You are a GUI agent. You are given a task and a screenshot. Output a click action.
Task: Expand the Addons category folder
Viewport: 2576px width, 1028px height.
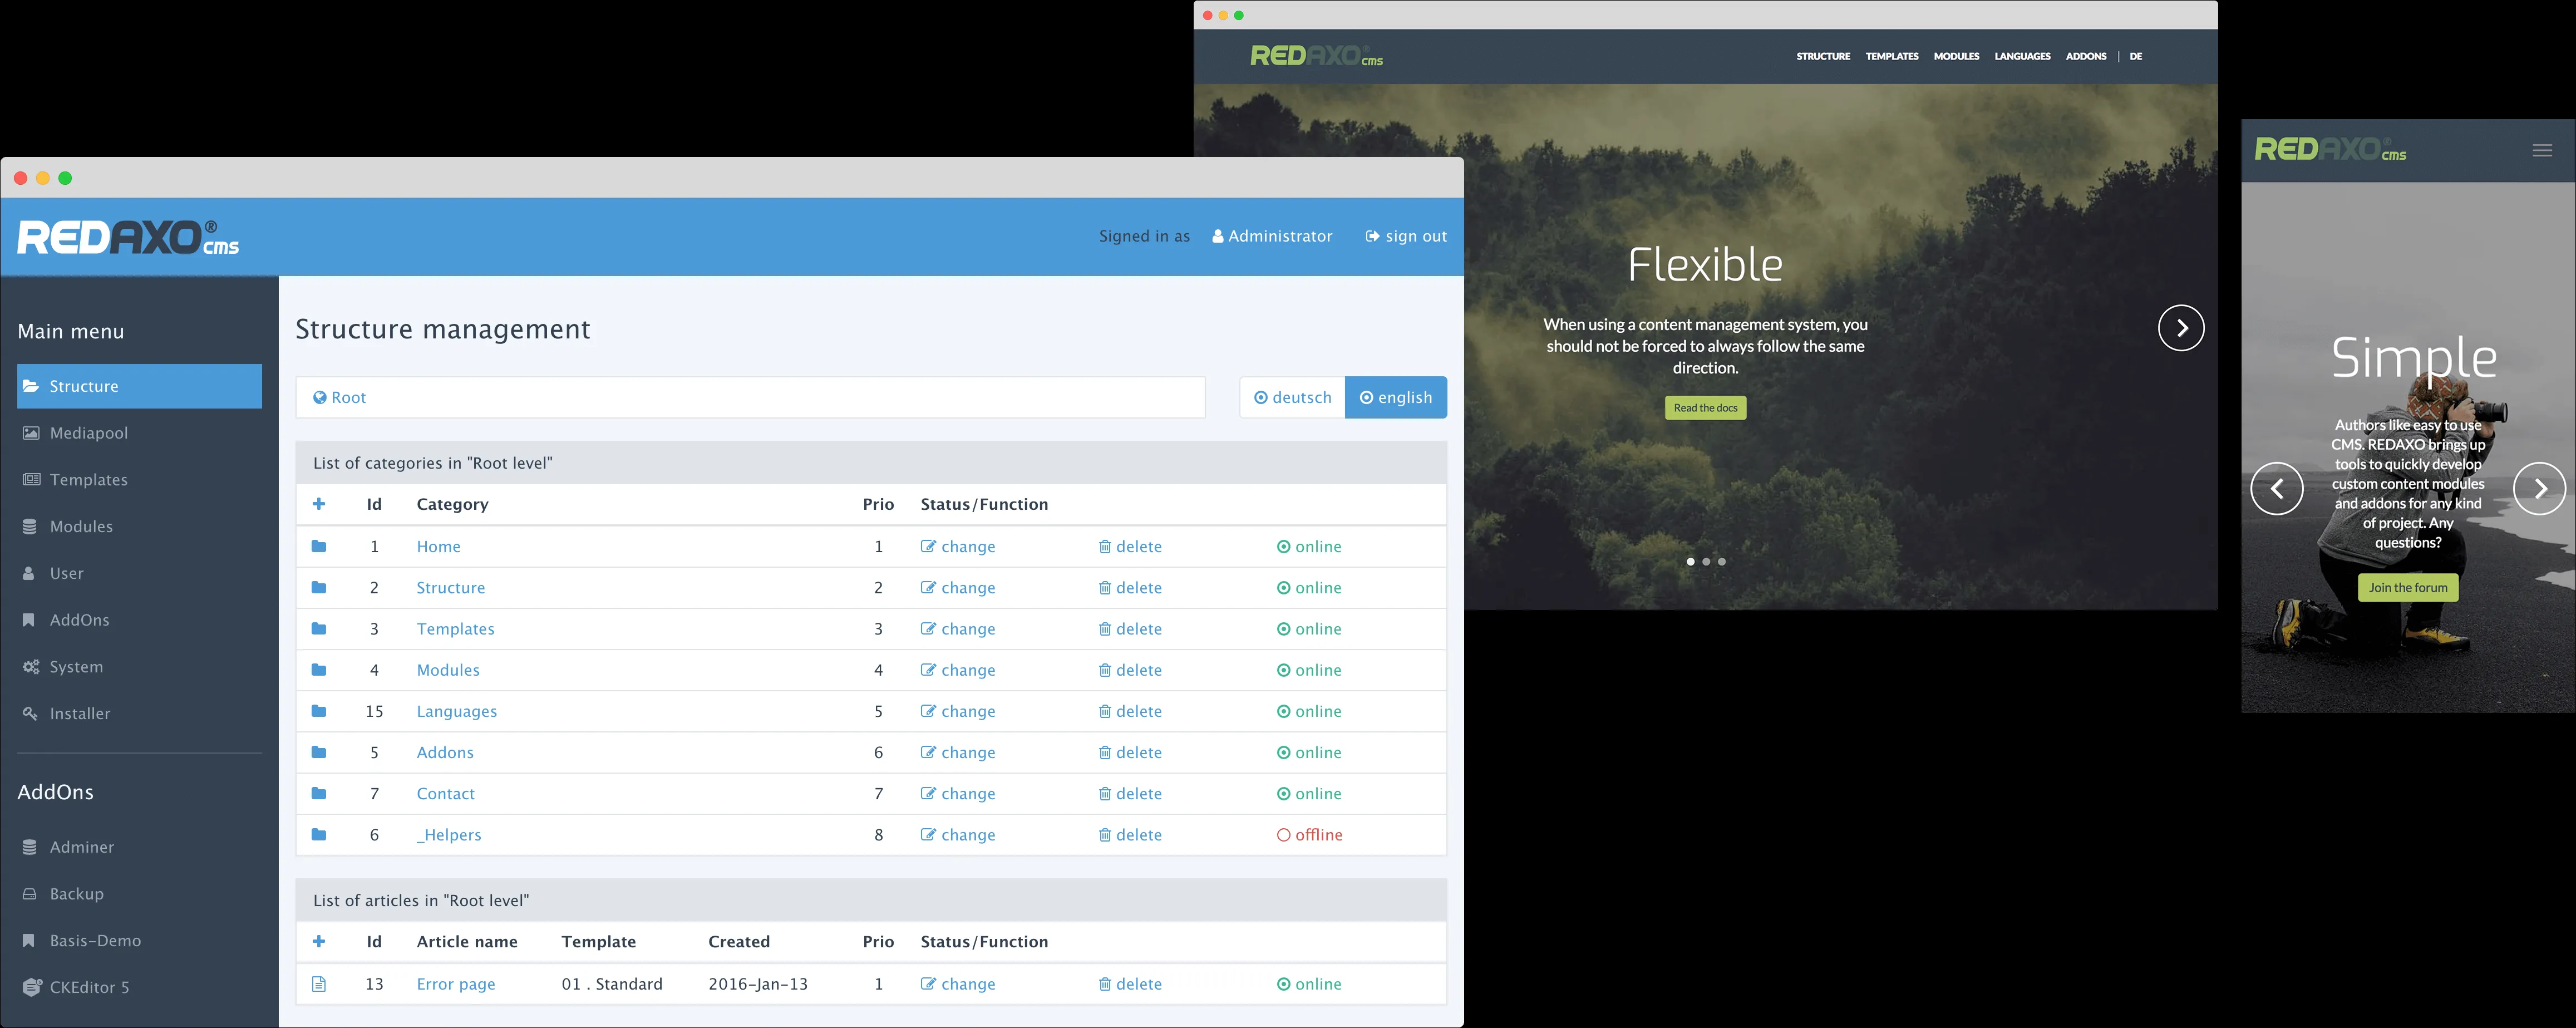tap(319, 752)
